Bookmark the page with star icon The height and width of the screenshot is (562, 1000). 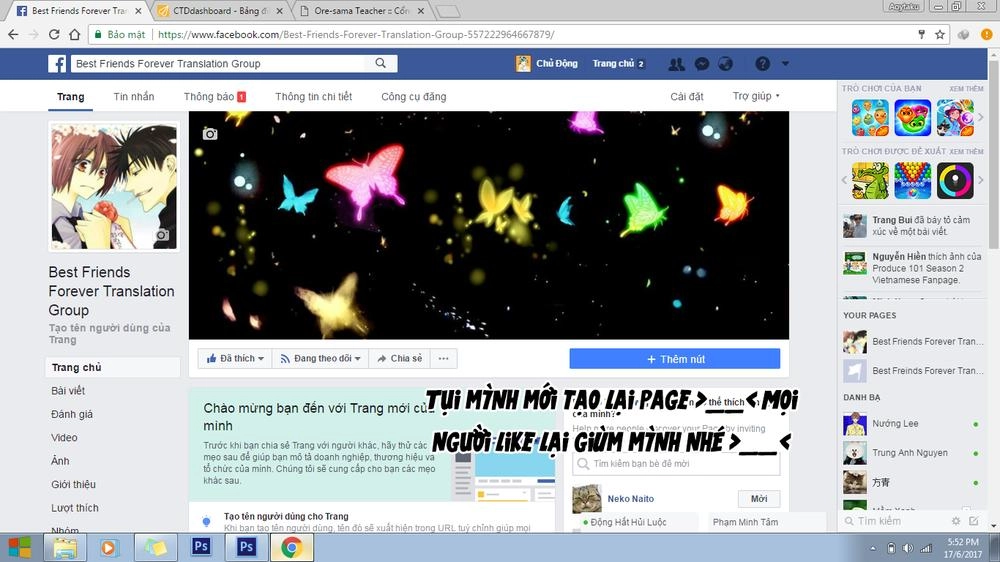[939, 34]
